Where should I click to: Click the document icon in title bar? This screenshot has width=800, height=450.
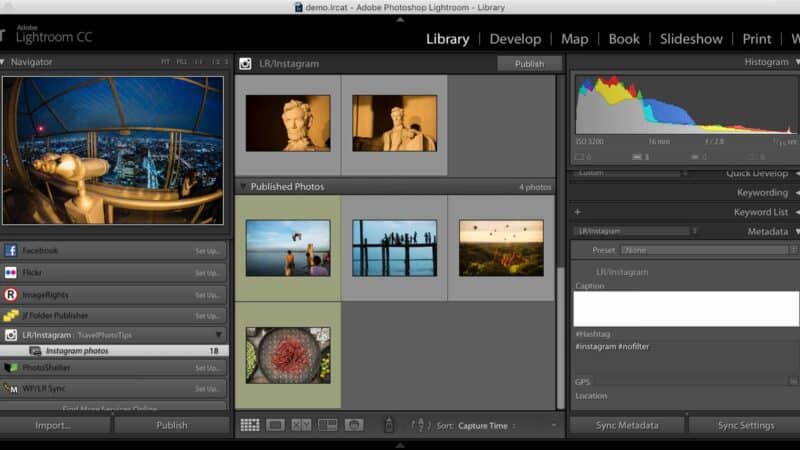click(298, 7)
